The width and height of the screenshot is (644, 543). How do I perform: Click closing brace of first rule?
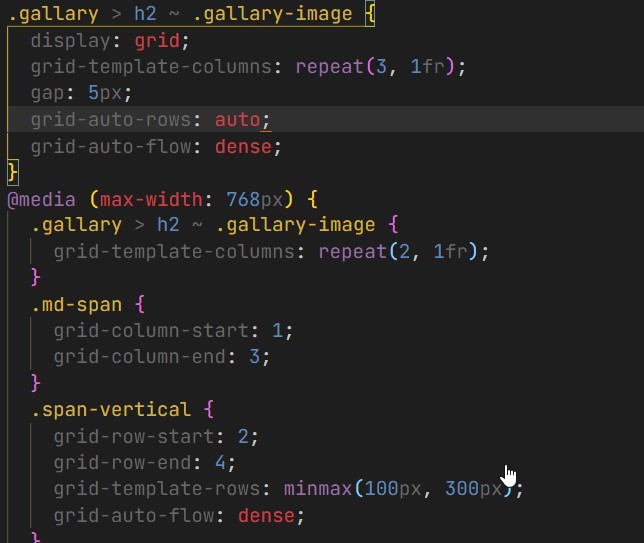(13, 172)
